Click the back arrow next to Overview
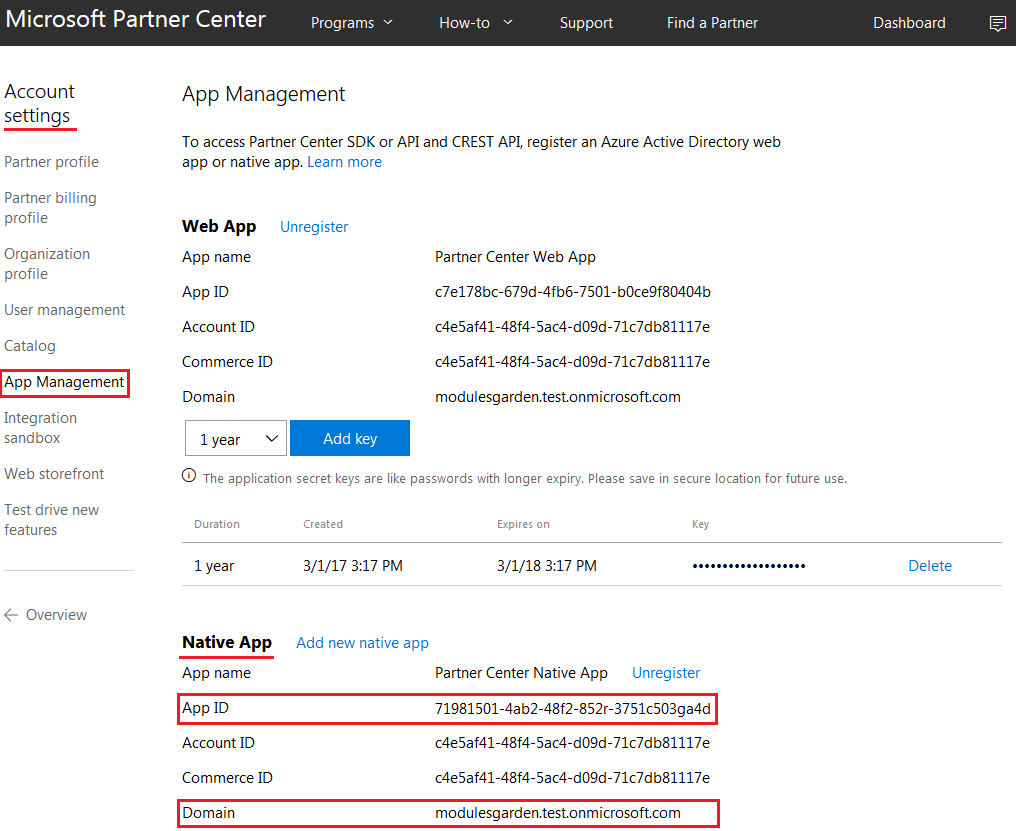This screenshot has width=1016, height=831. point(11,615)
